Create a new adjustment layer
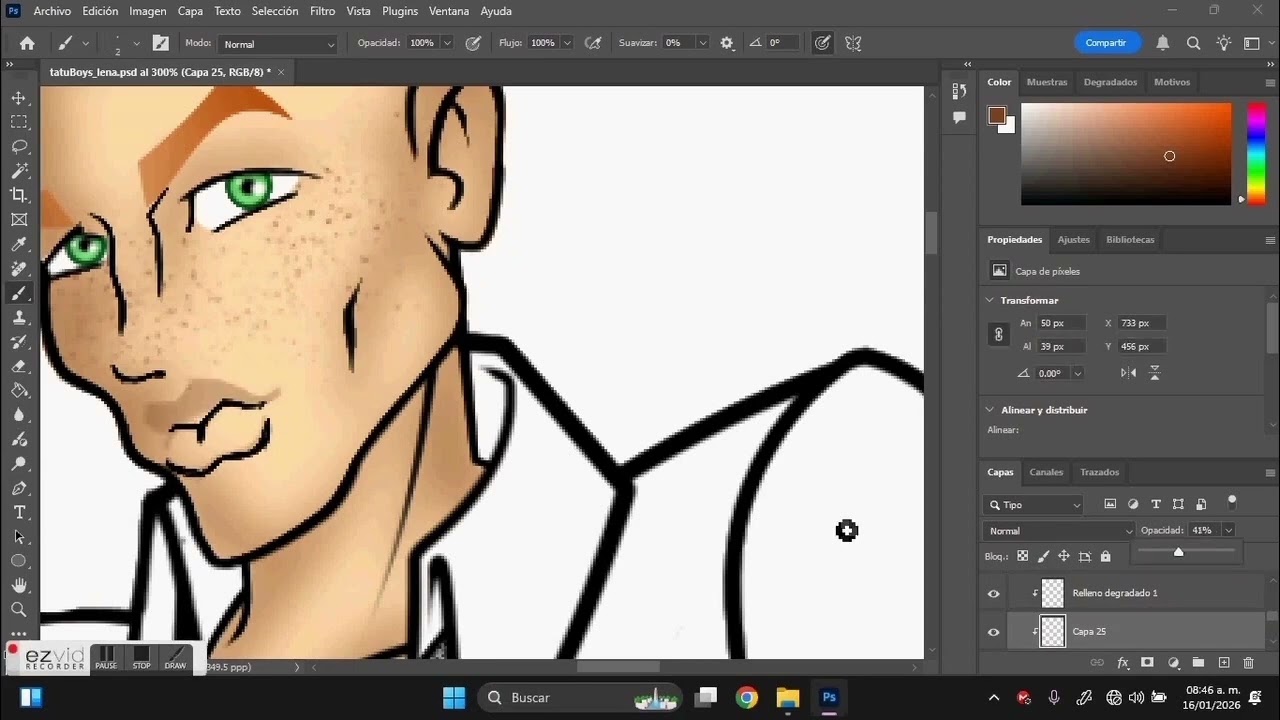1280x720 pixels. pos(1173,662)
